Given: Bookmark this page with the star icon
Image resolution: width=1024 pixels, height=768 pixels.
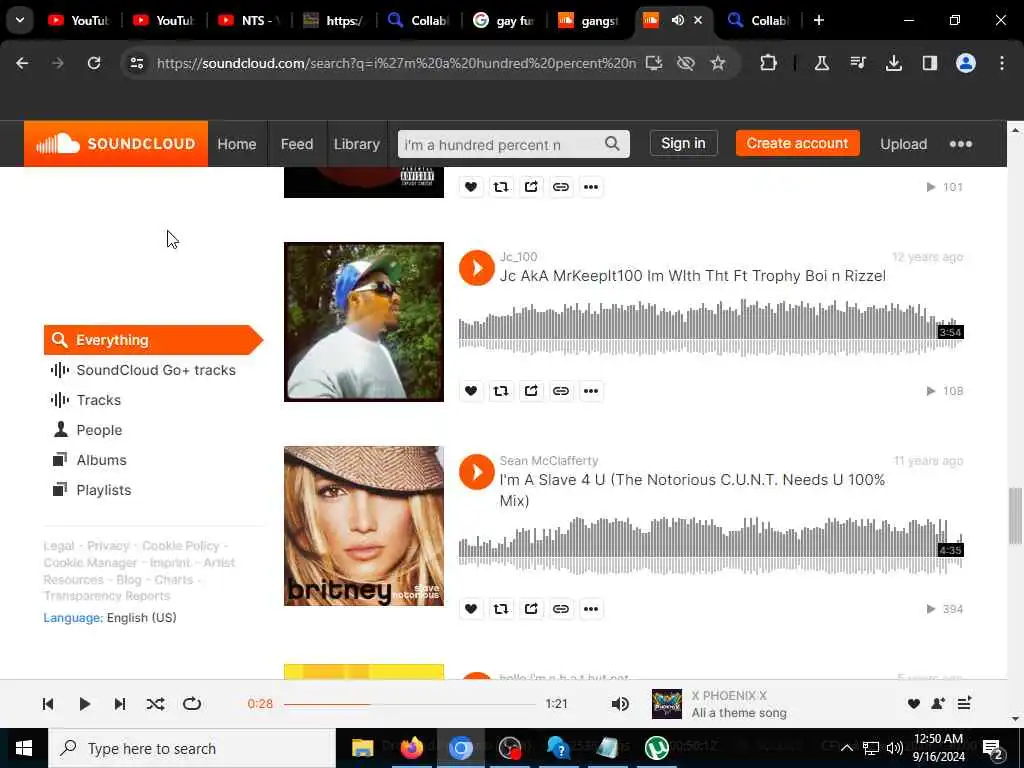Looking at the screenshot, I should (x=718, y=63).
